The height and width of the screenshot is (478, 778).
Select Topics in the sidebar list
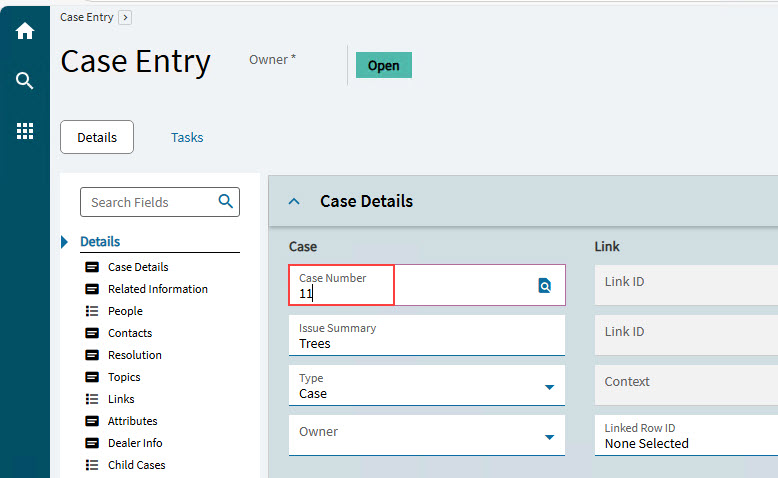(124, 377)
